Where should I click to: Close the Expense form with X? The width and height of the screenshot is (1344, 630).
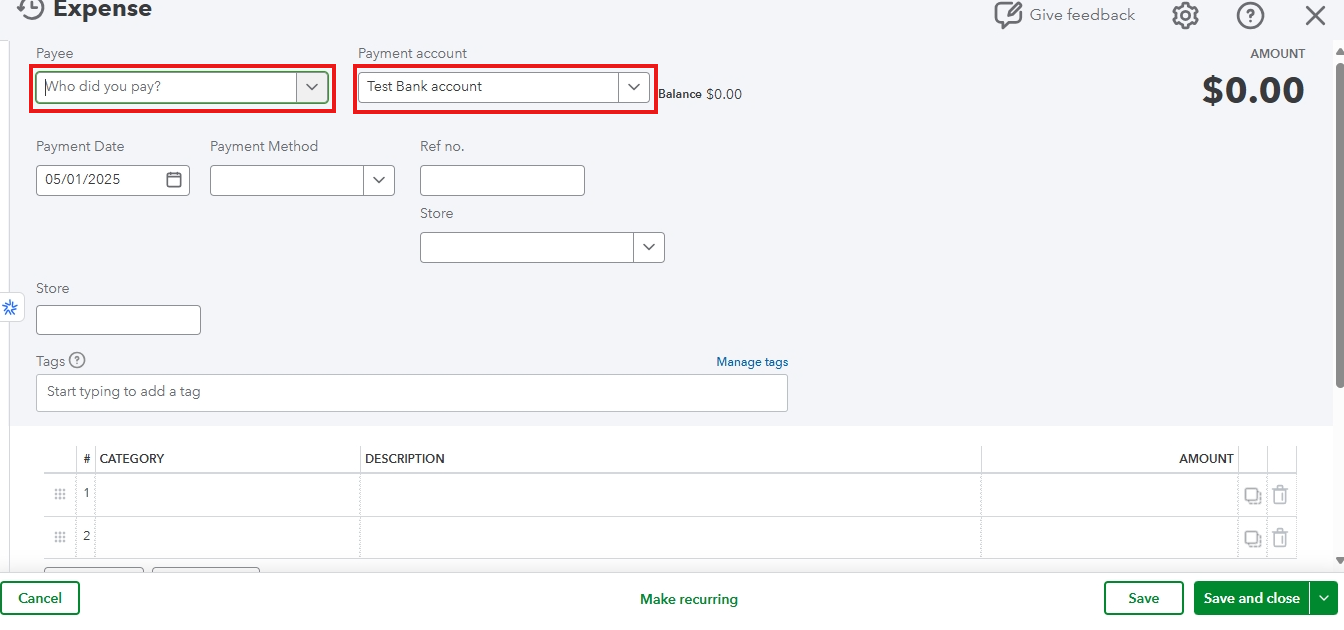[1315, 15]
